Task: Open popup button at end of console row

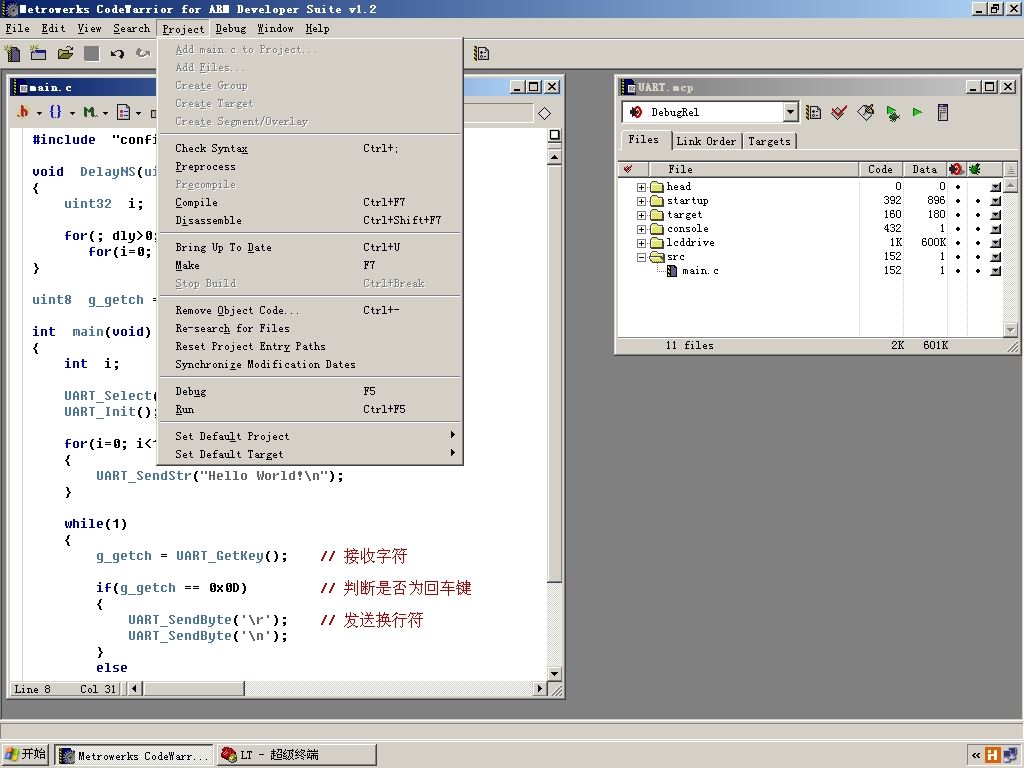Action: point(995,229)
